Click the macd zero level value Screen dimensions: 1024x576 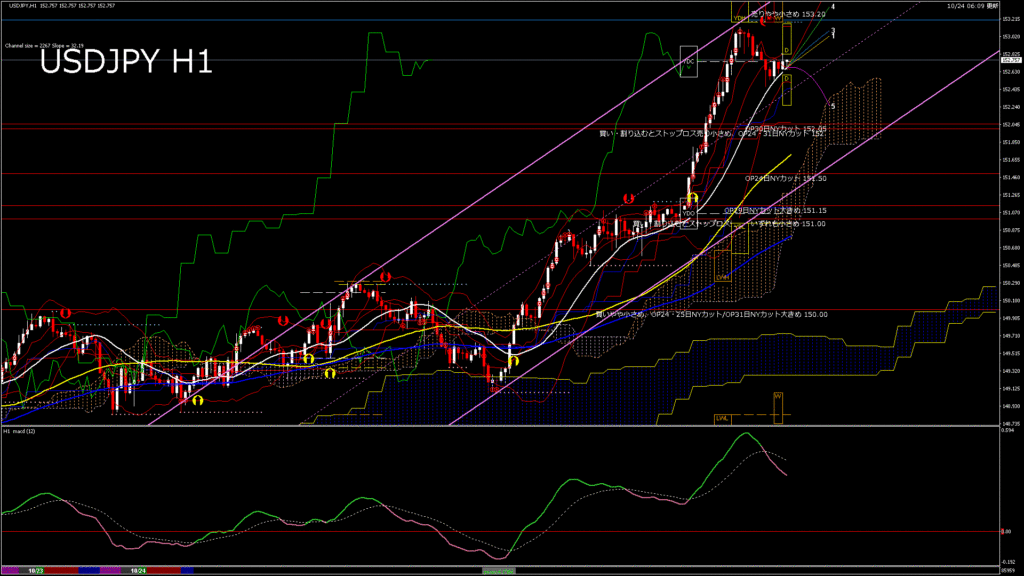[1006, 532]
